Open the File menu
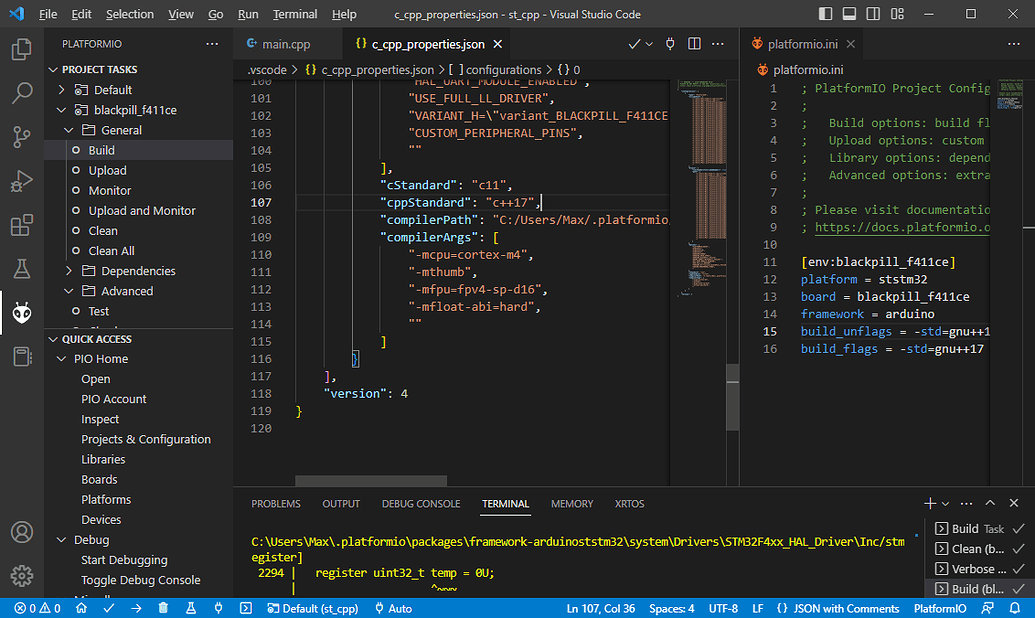This screenshot has height=618, width=1035. point(48,14)
